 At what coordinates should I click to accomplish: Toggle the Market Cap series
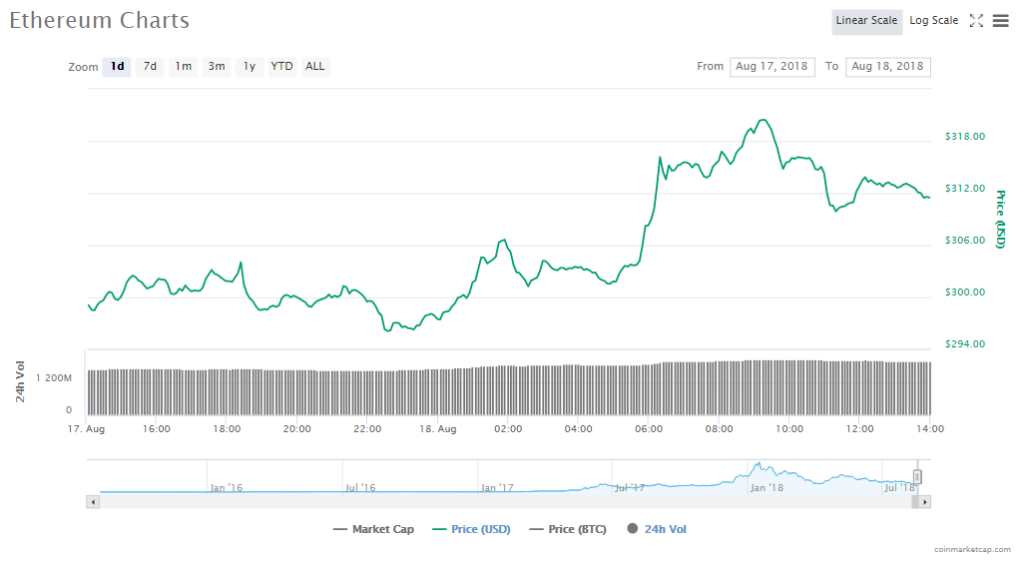(x=373, y=529)
